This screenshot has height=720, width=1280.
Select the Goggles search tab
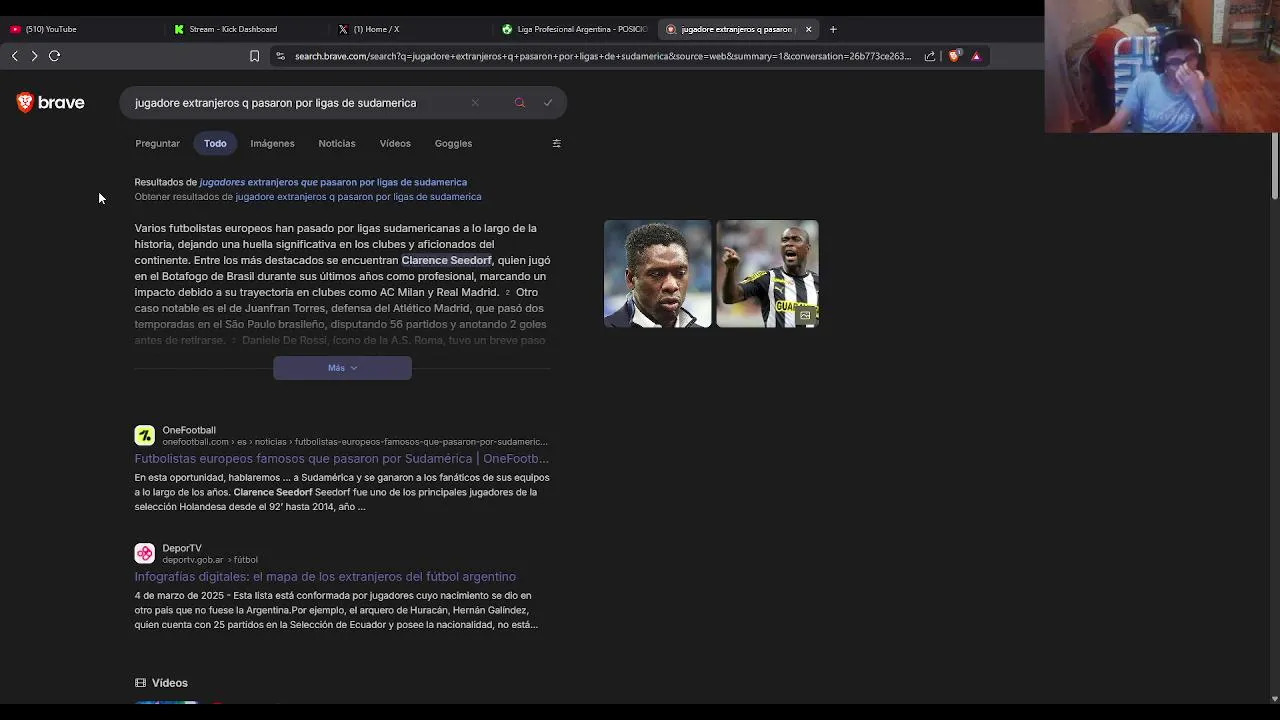point(453,143)
